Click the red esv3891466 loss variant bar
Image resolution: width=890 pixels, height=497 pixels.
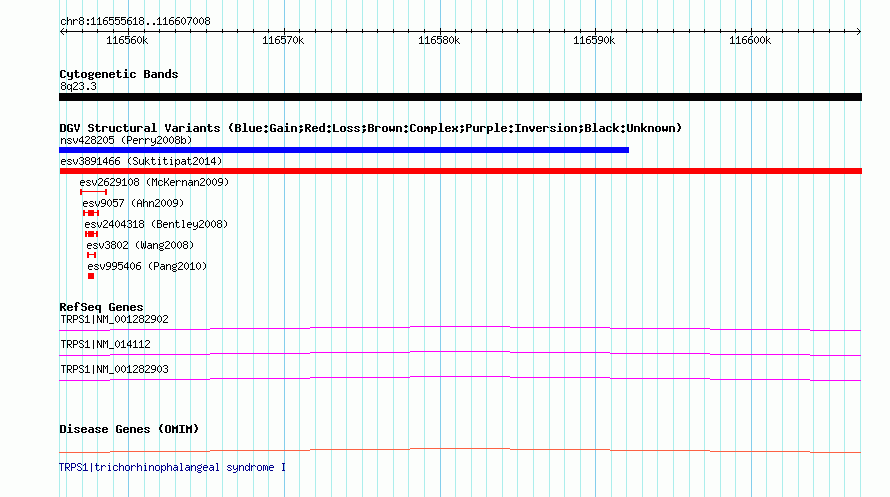[460, 171]
